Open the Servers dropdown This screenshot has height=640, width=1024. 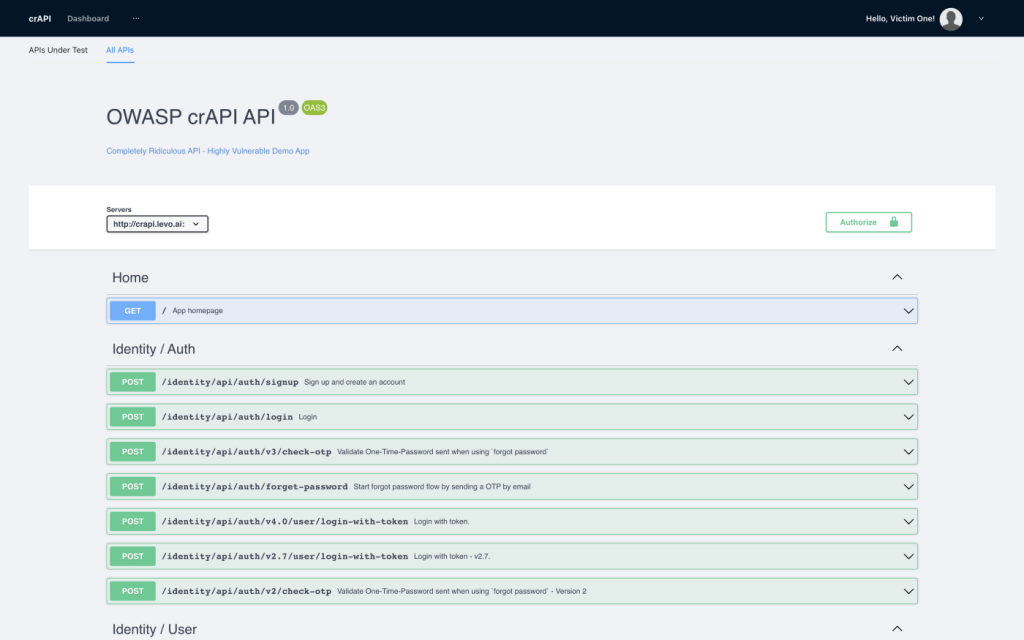(x=157, y=224)
